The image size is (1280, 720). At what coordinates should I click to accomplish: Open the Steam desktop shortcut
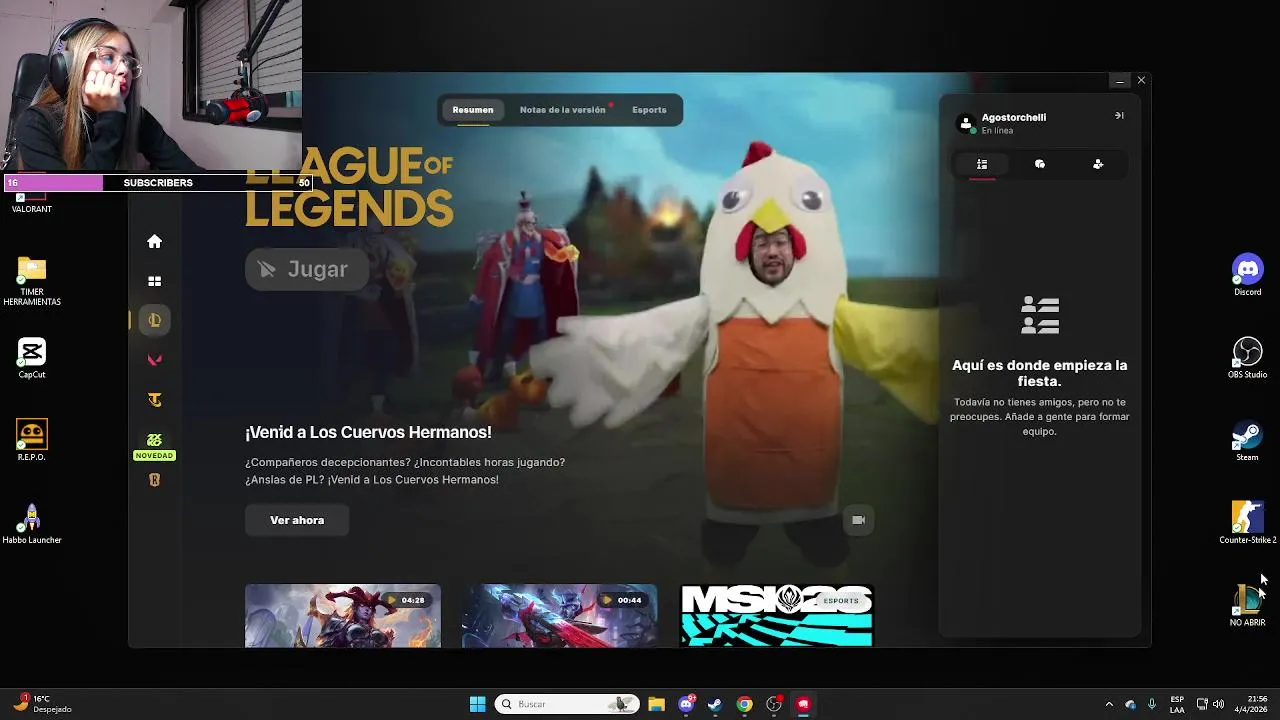pos(1247,441)
